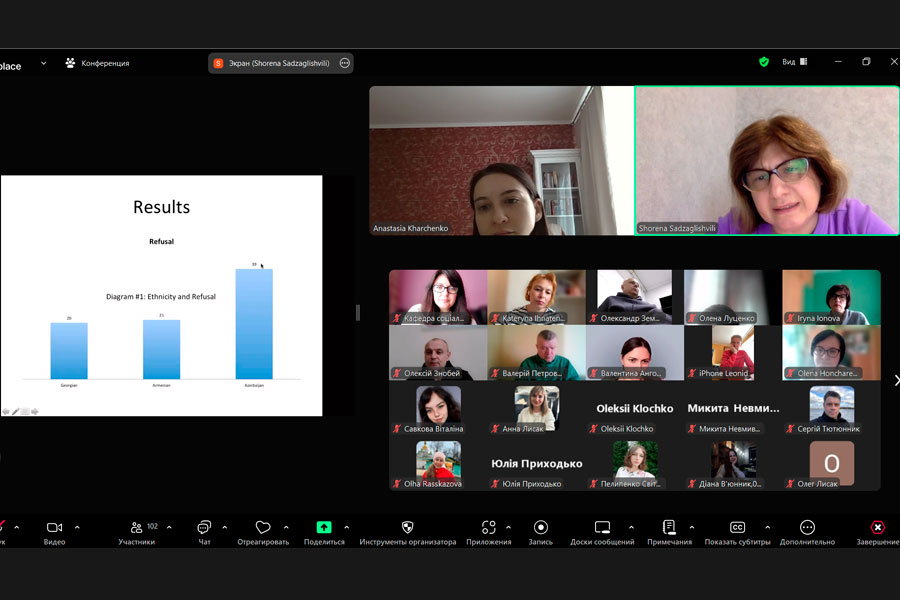Select Олена Луценко participant tile
Viewport: 900px width, 600px height.
733,297
